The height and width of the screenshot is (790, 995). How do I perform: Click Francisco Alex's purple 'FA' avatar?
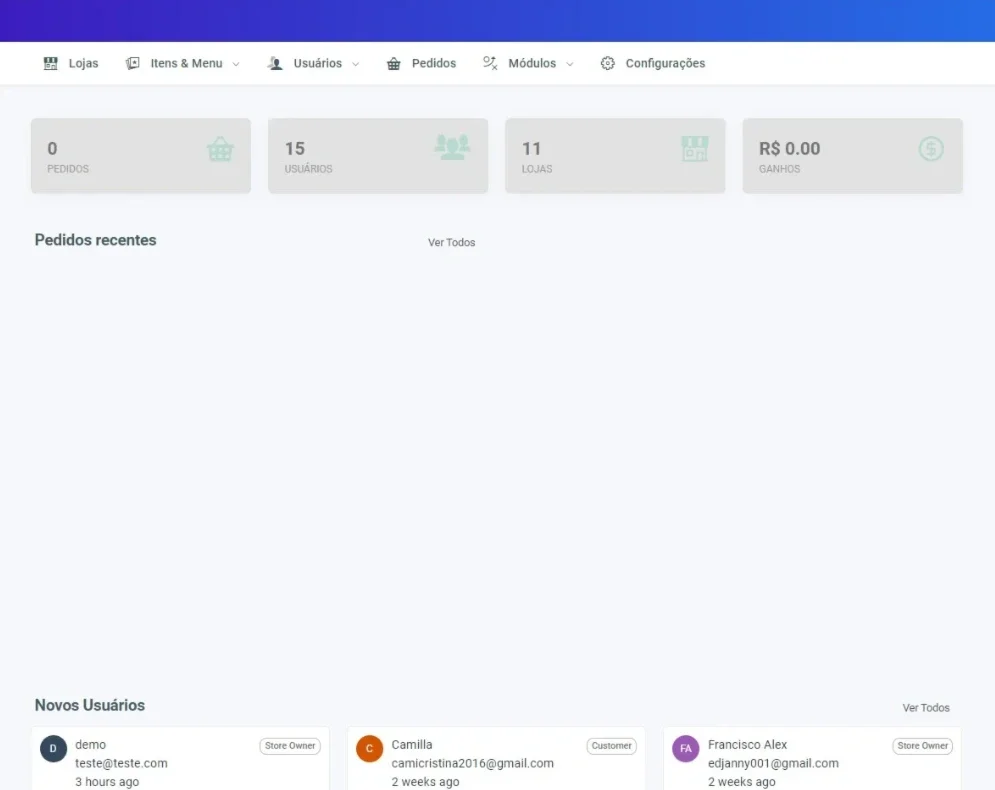[685, 749]
